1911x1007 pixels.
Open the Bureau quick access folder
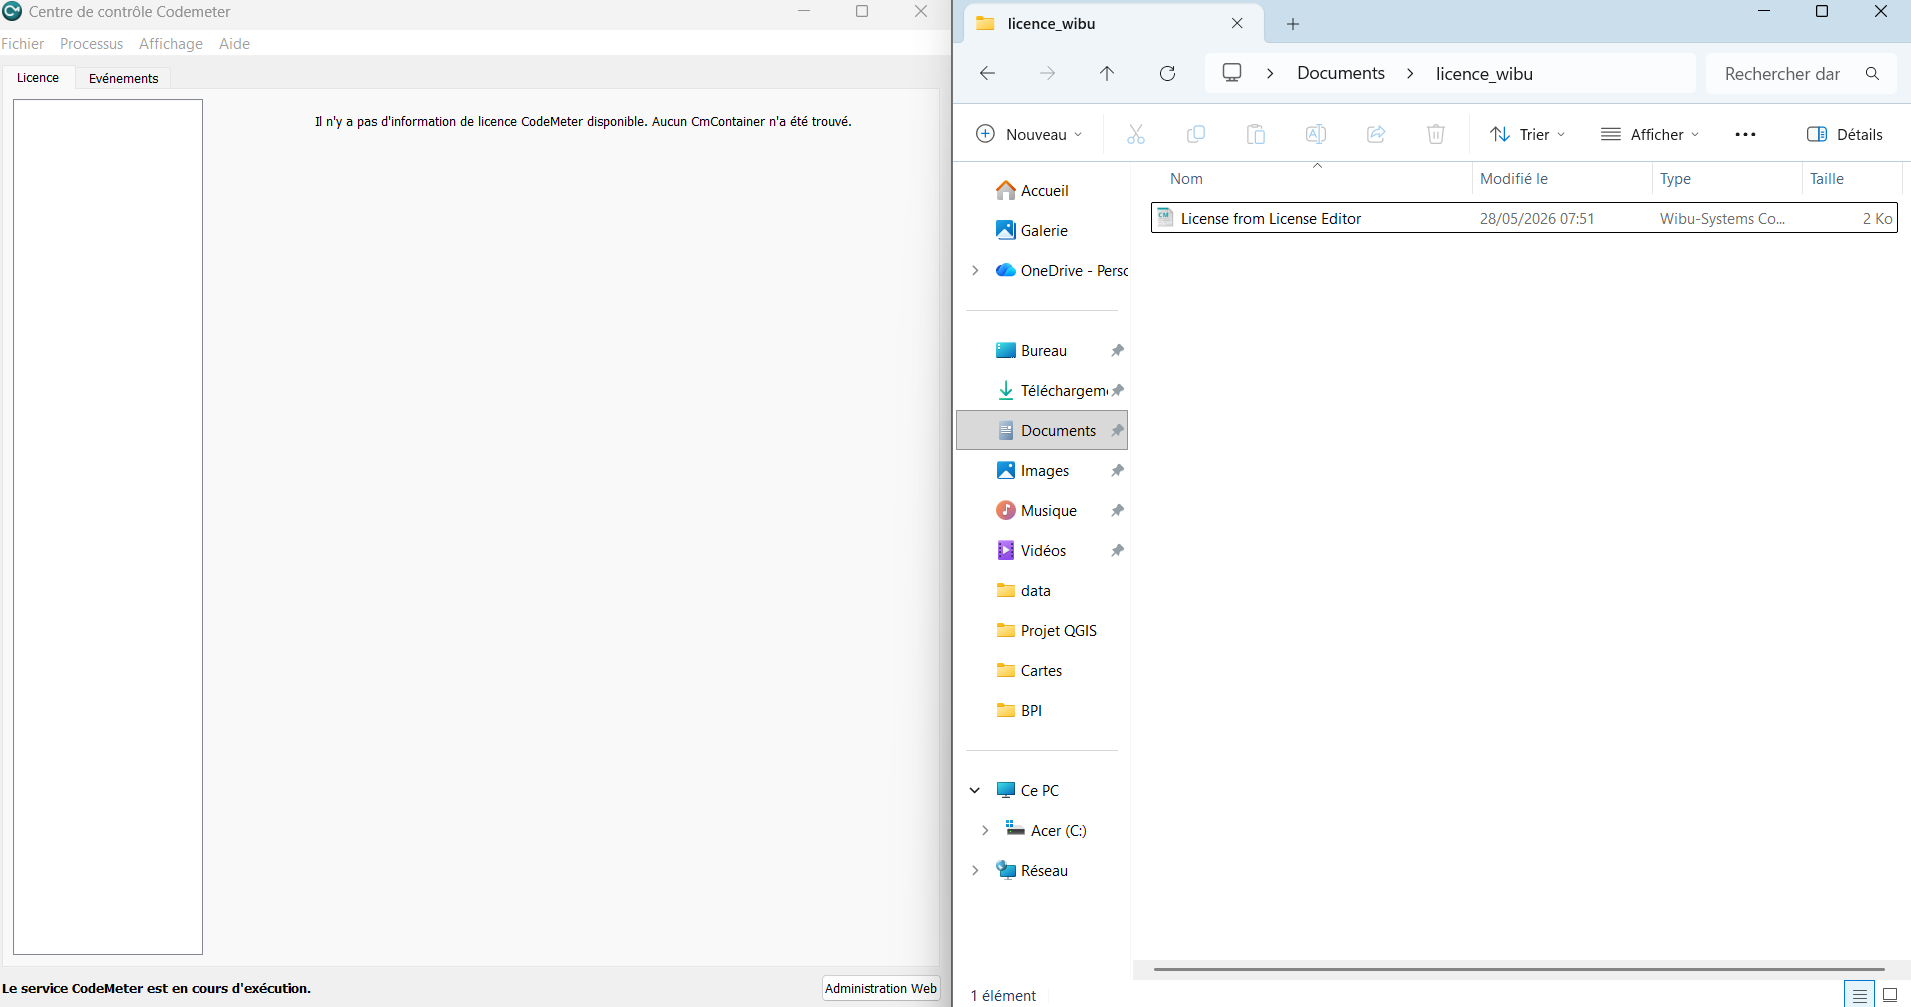point(1043,350)
